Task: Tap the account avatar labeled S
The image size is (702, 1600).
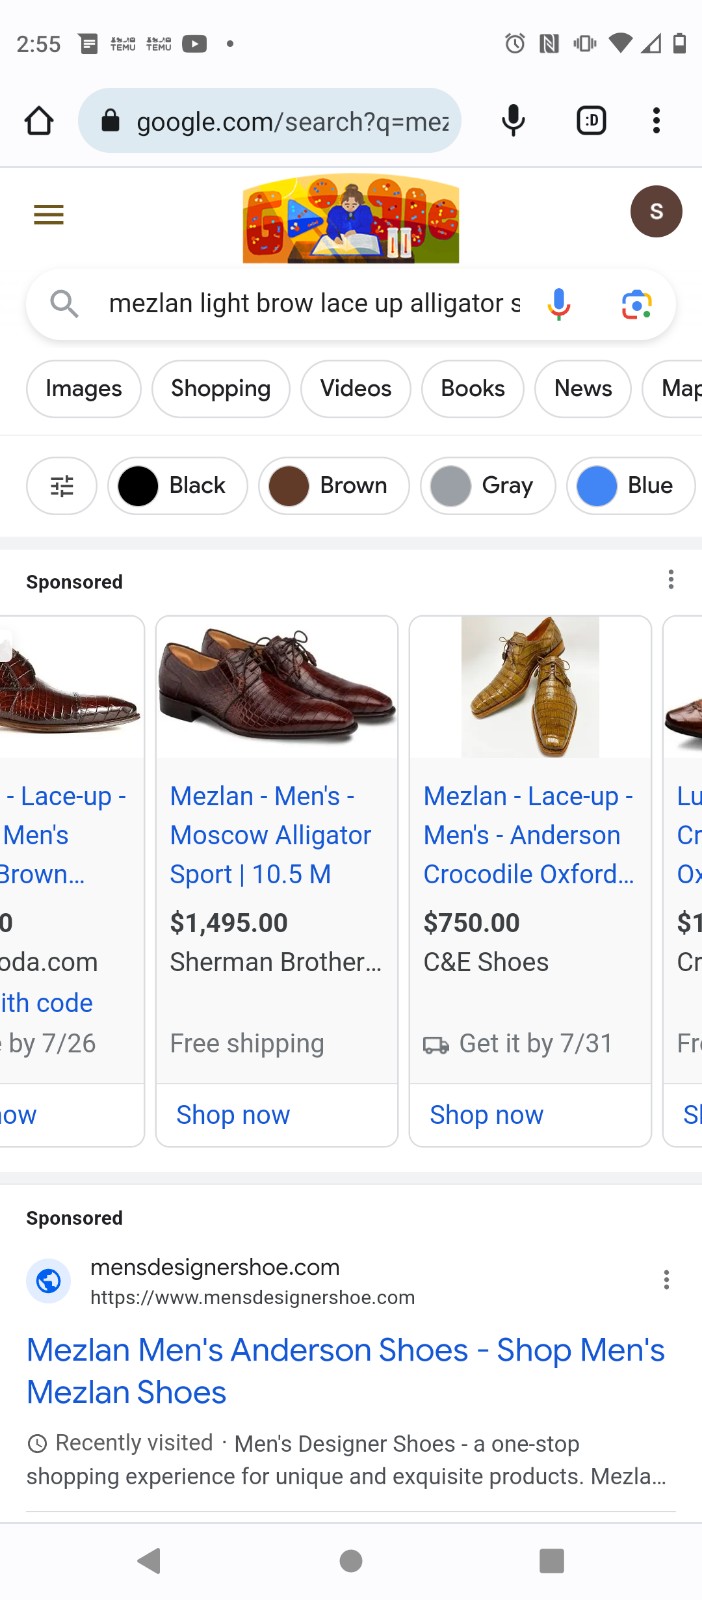Action: [x=656, y=212]
